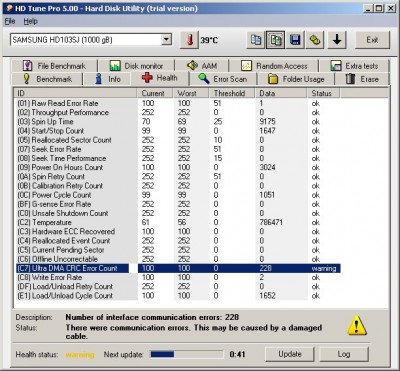400x371 pixels.
Task: Open the File menu
Action: [10, 21]
